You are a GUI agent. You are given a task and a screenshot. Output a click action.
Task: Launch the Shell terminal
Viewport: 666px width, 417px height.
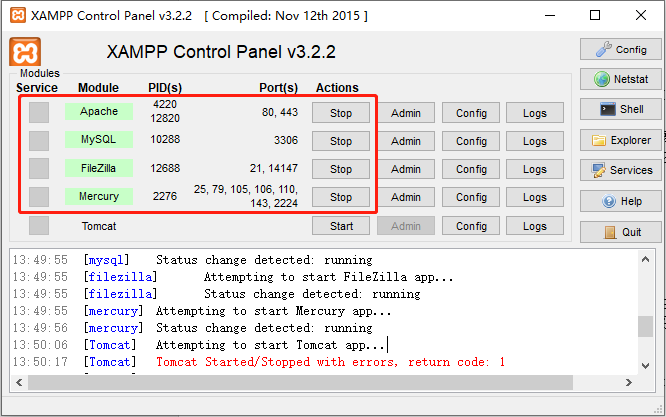point(621,109)
